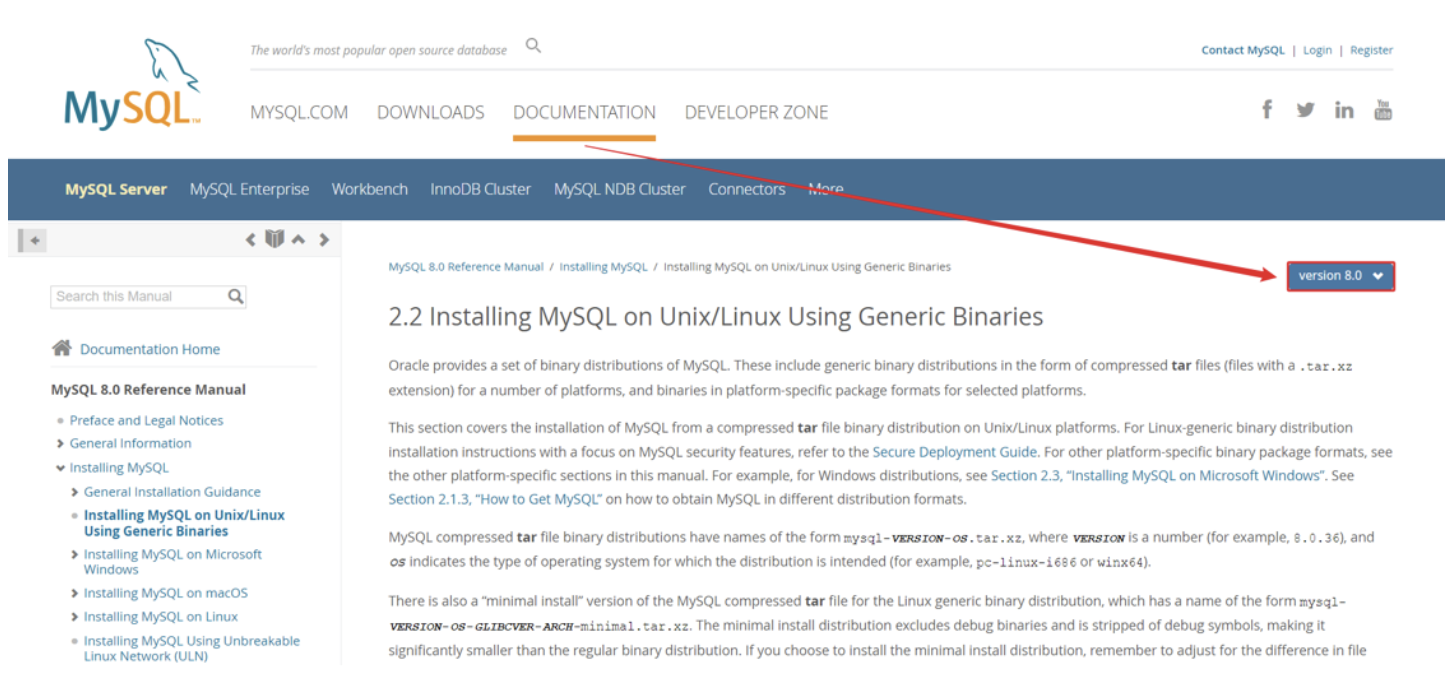Open the version 8.0 dropdown

click(1340, 276)
